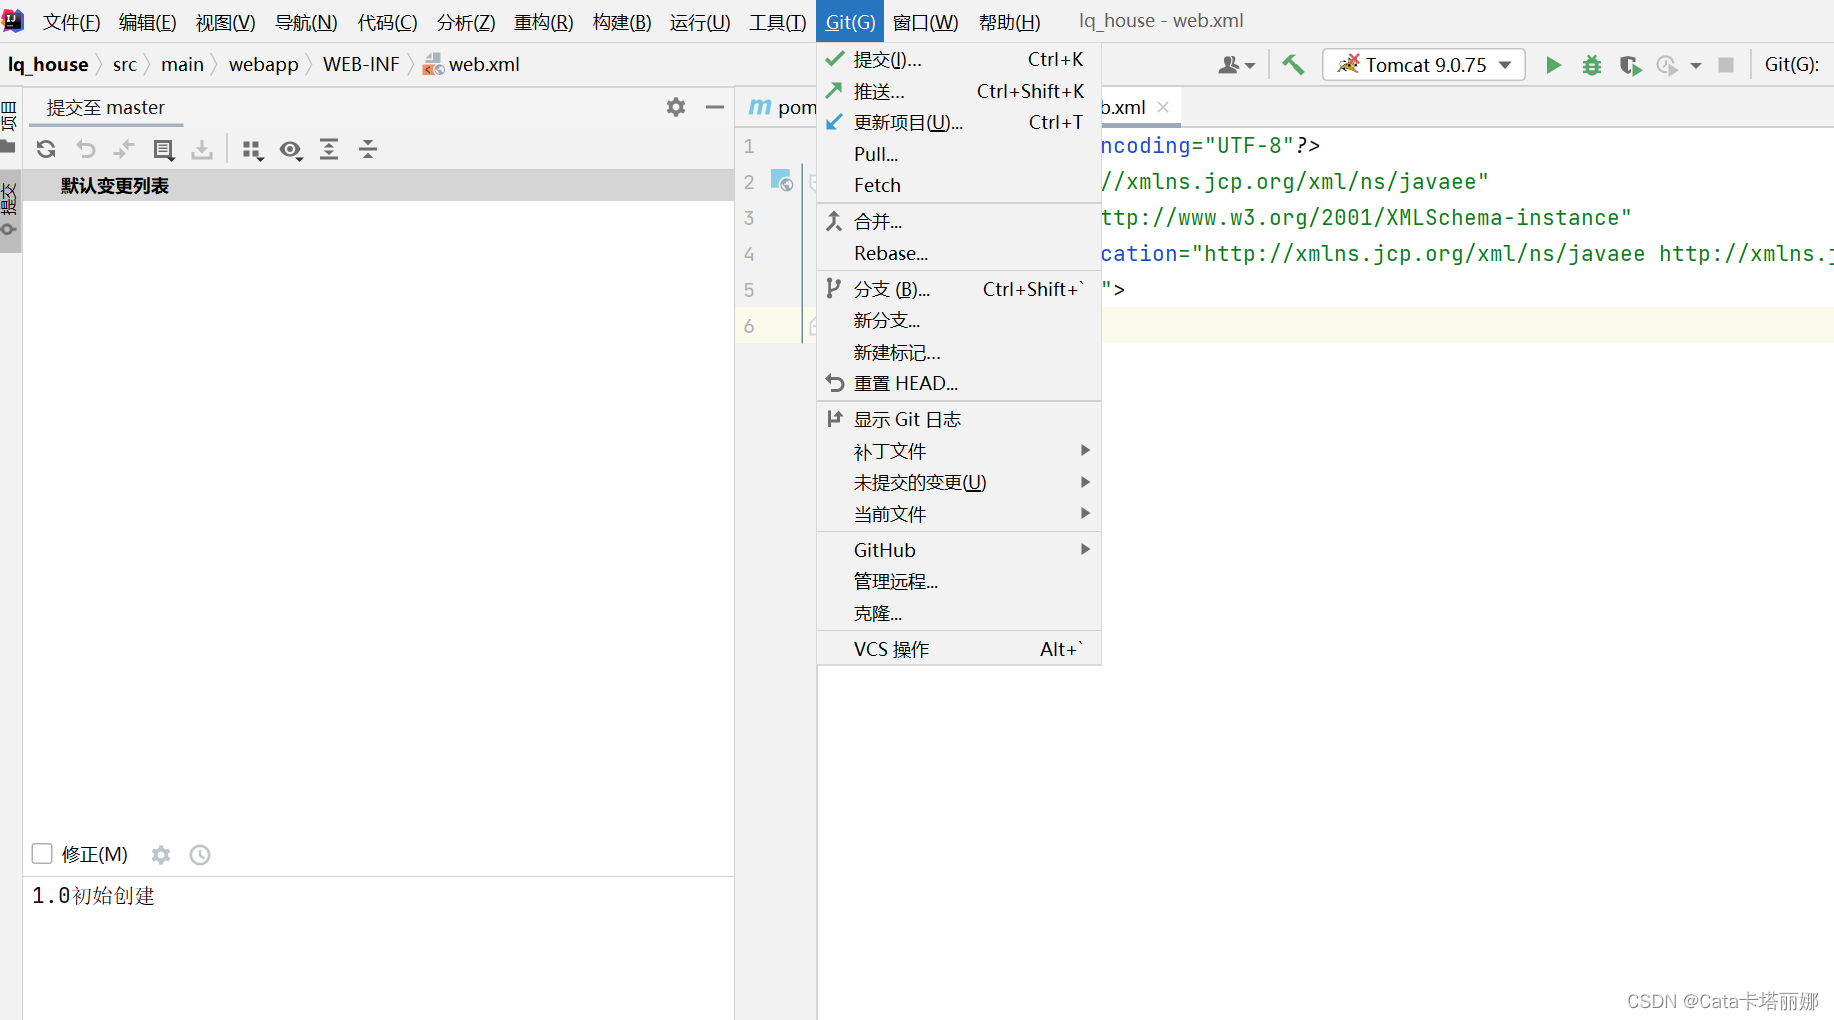Choose 分支 (B)... in Git menu

tap(959, 289)
